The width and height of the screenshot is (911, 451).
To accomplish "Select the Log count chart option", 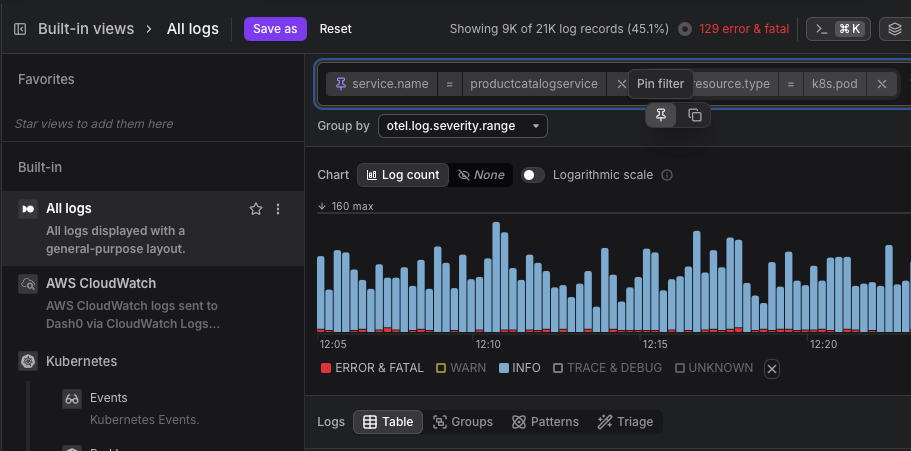I will coord(403,175).
